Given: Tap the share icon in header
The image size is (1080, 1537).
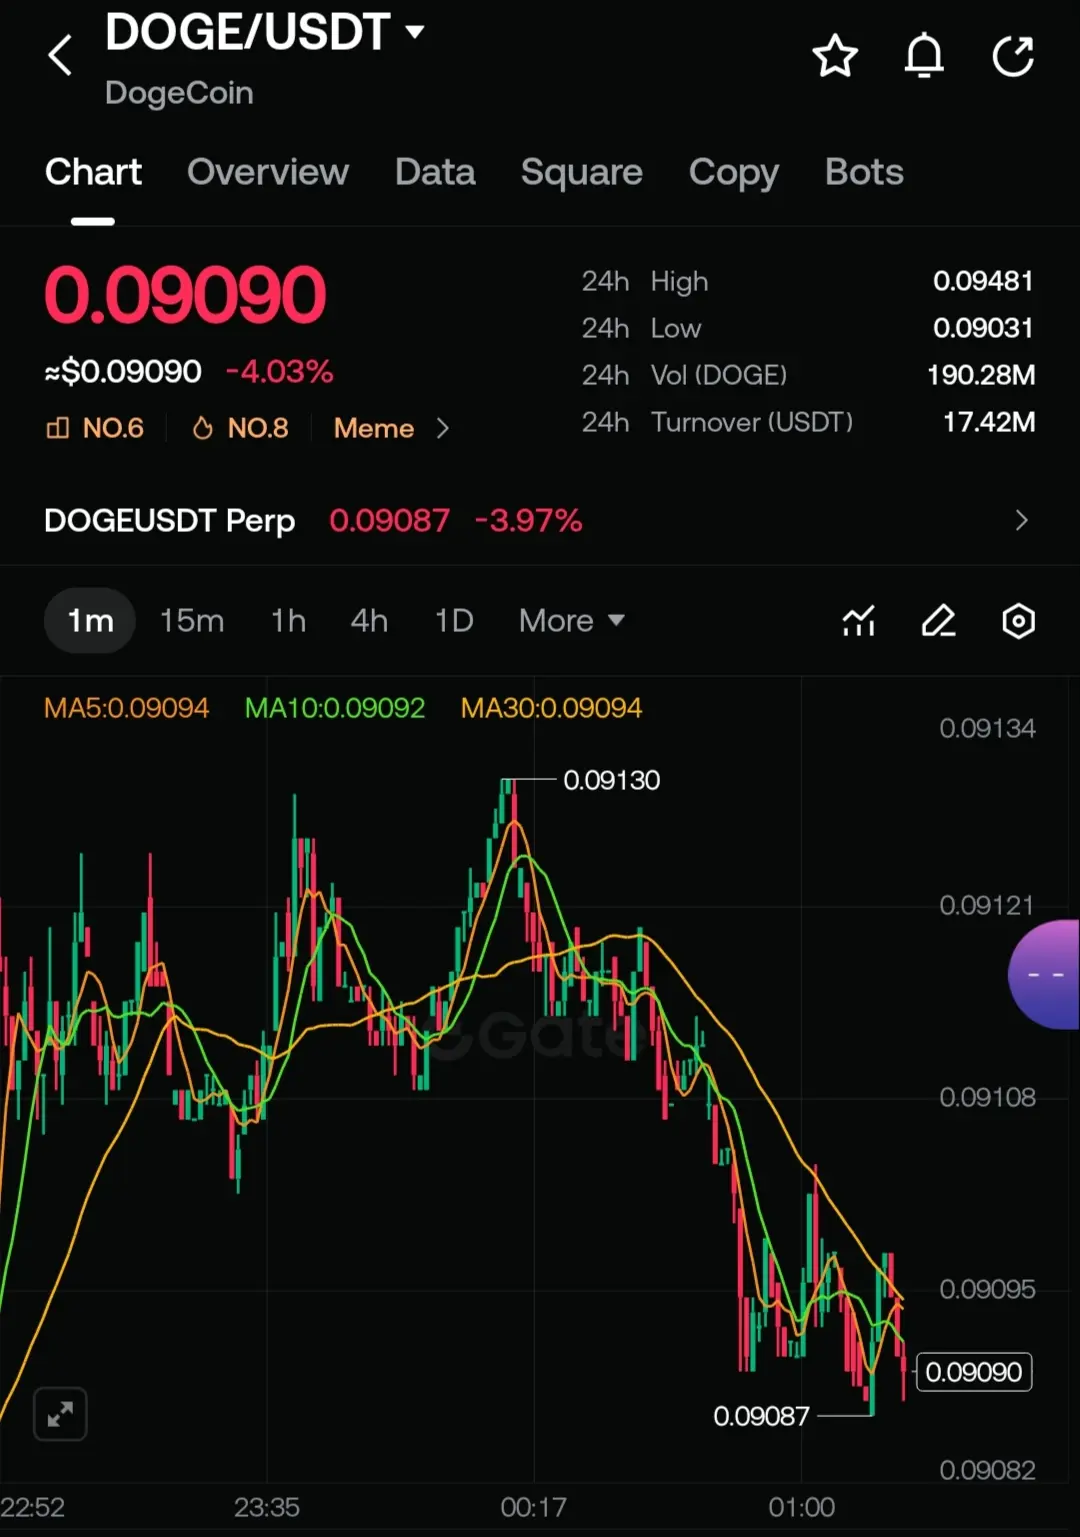Looking at the screenshot, I should tap(1013, 56).
